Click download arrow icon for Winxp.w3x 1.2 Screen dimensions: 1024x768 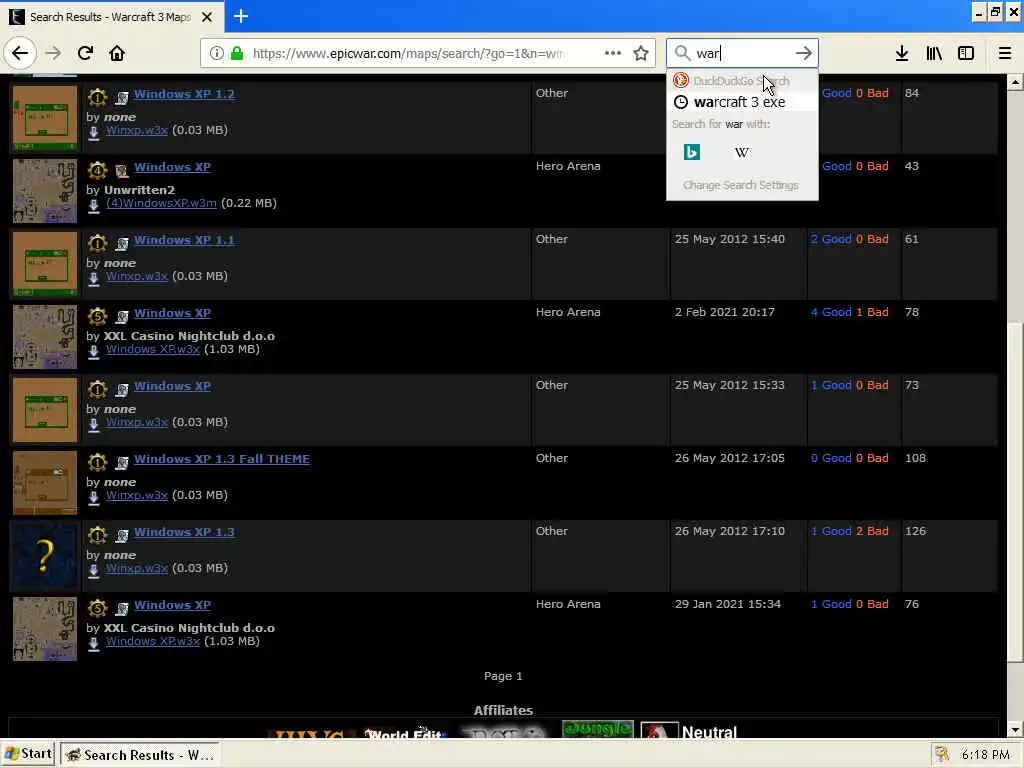[93, 133]
